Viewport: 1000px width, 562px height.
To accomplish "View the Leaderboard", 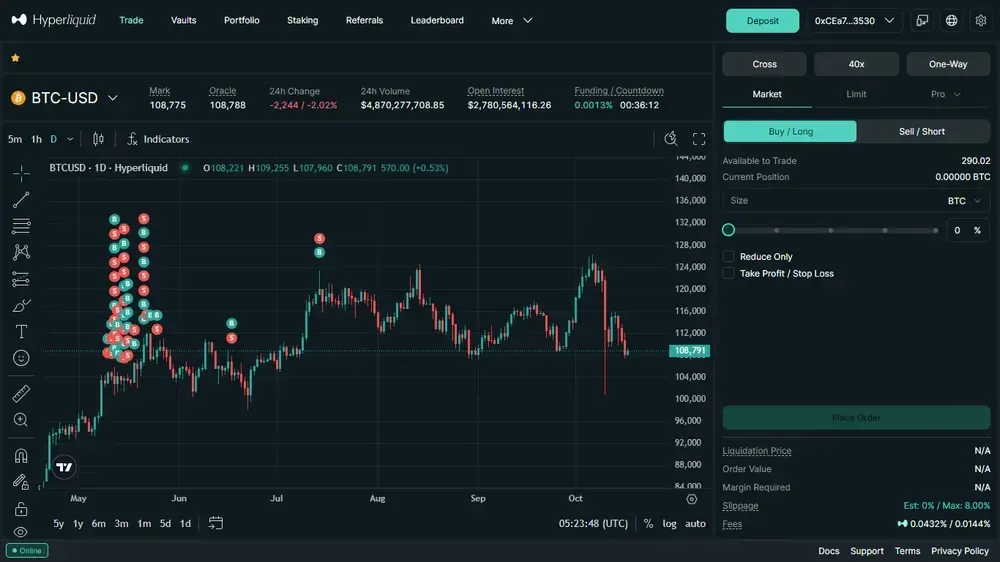I will [437, 20].
